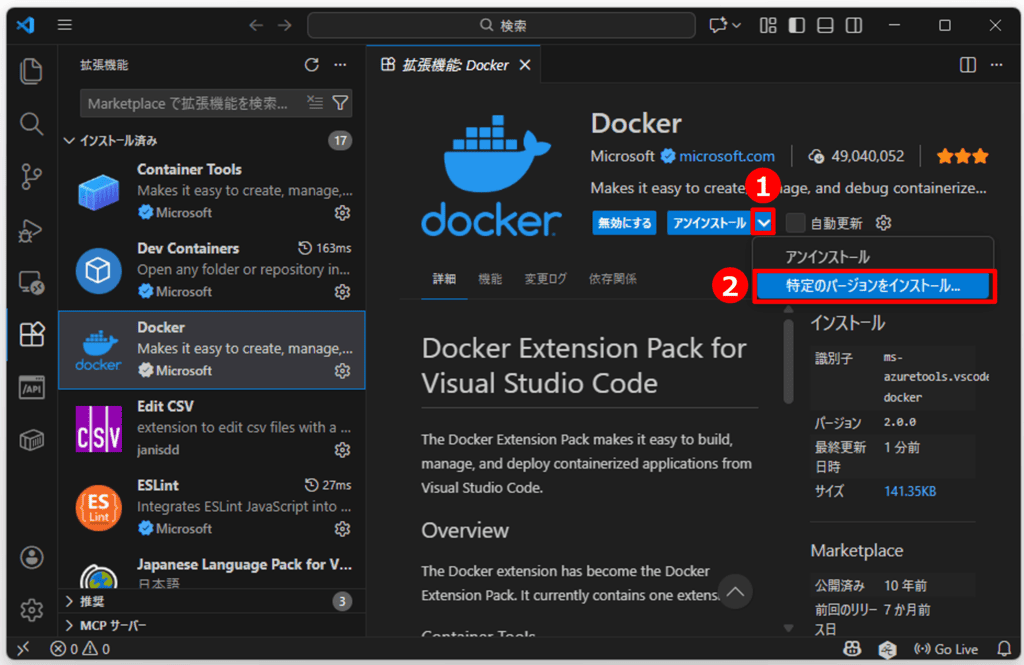Open the microsoft.com publisher link
This screenshot has width=1024, height=665.
(x=729, y=156)
